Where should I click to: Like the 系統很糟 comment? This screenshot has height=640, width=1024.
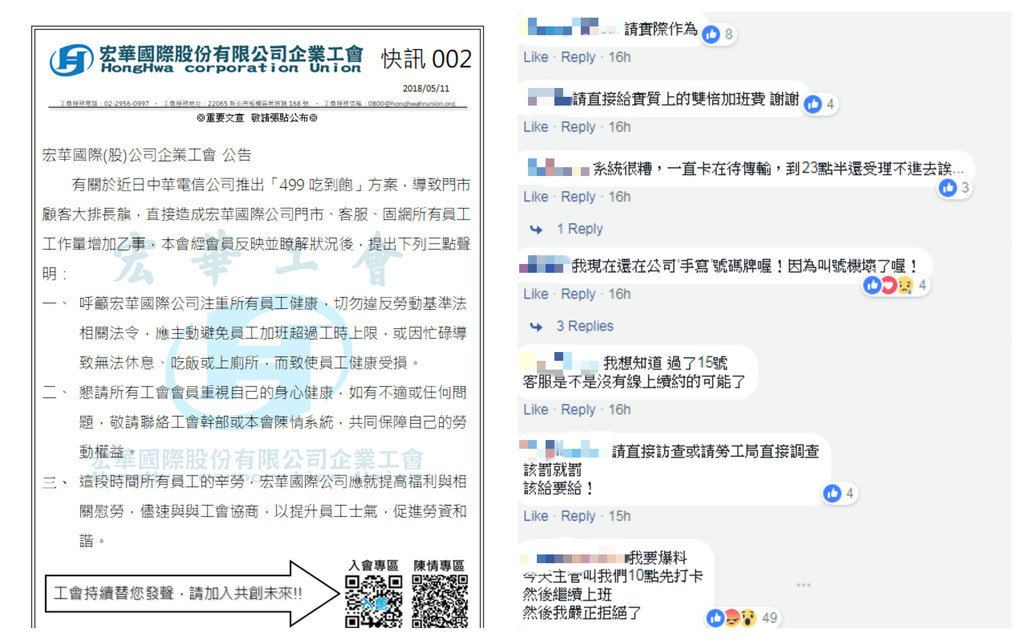click(536, 197)
